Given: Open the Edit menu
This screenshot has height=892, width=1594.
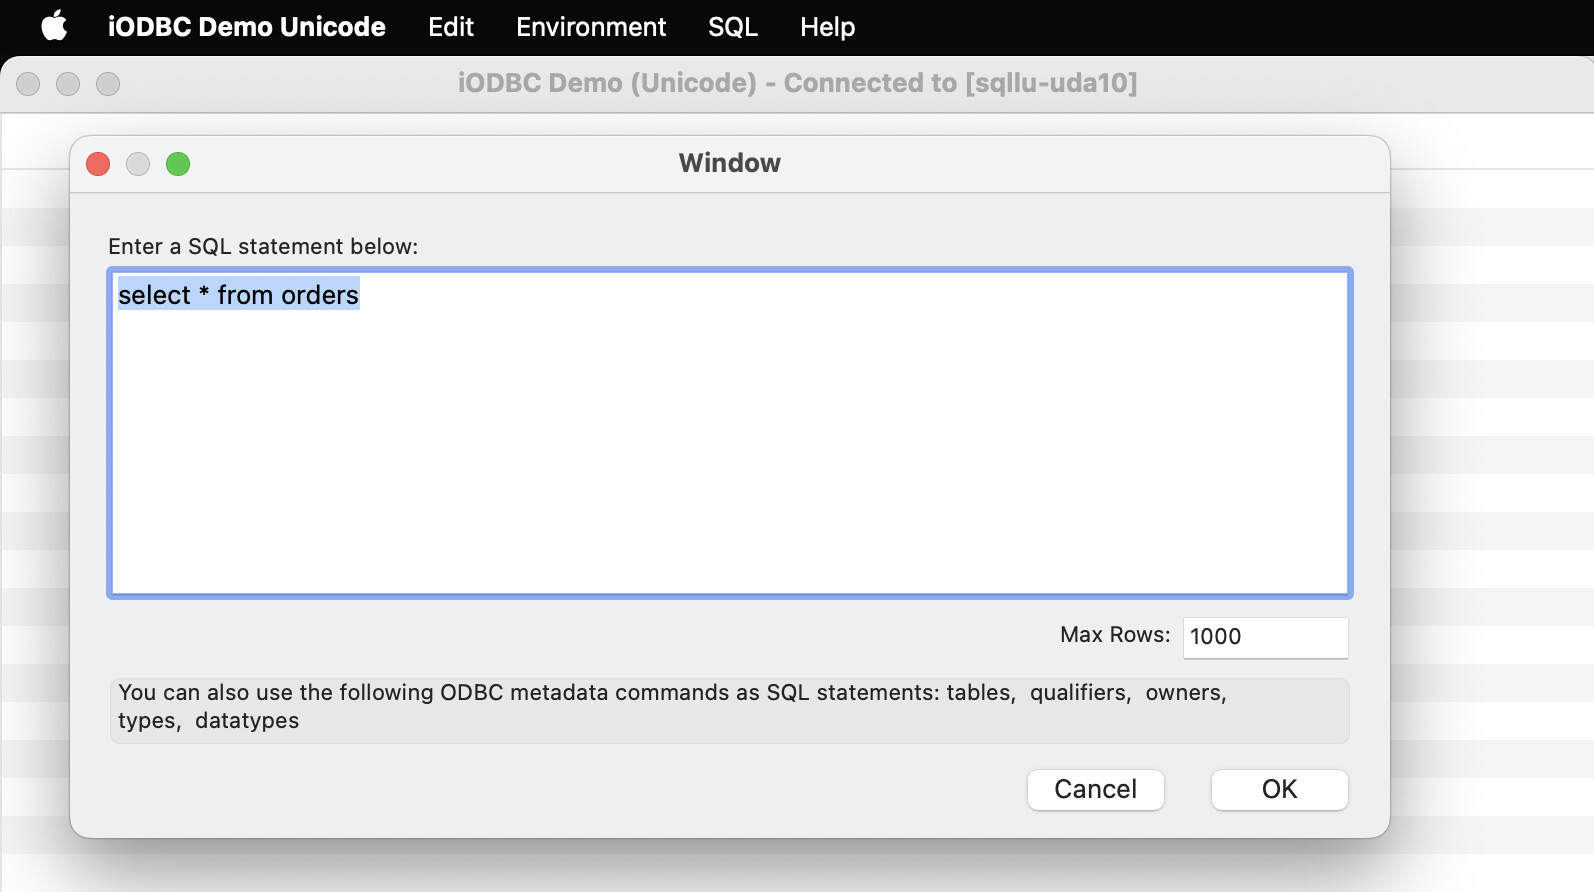Looking at the screenshot, I should coord(450,27).
